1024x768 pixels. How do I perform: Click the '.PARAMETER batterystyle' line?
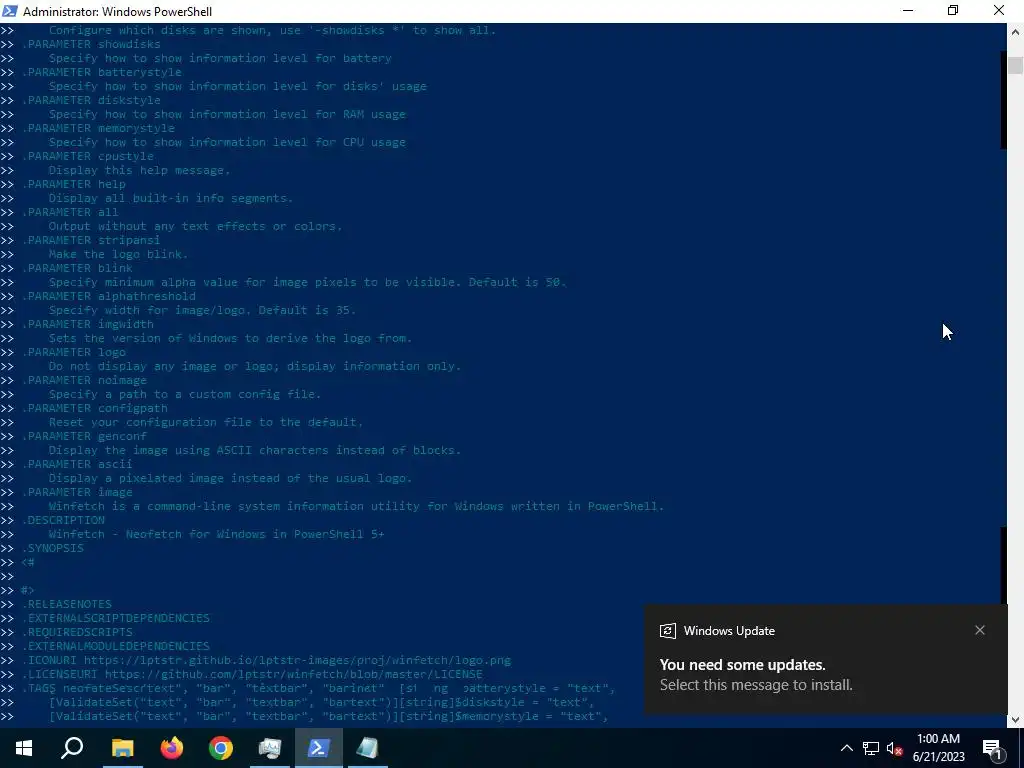coord(101,72)
